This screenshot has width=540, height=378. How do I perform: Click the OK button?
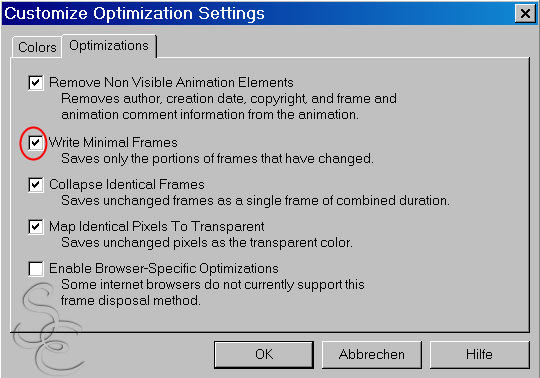coord(264,354)
